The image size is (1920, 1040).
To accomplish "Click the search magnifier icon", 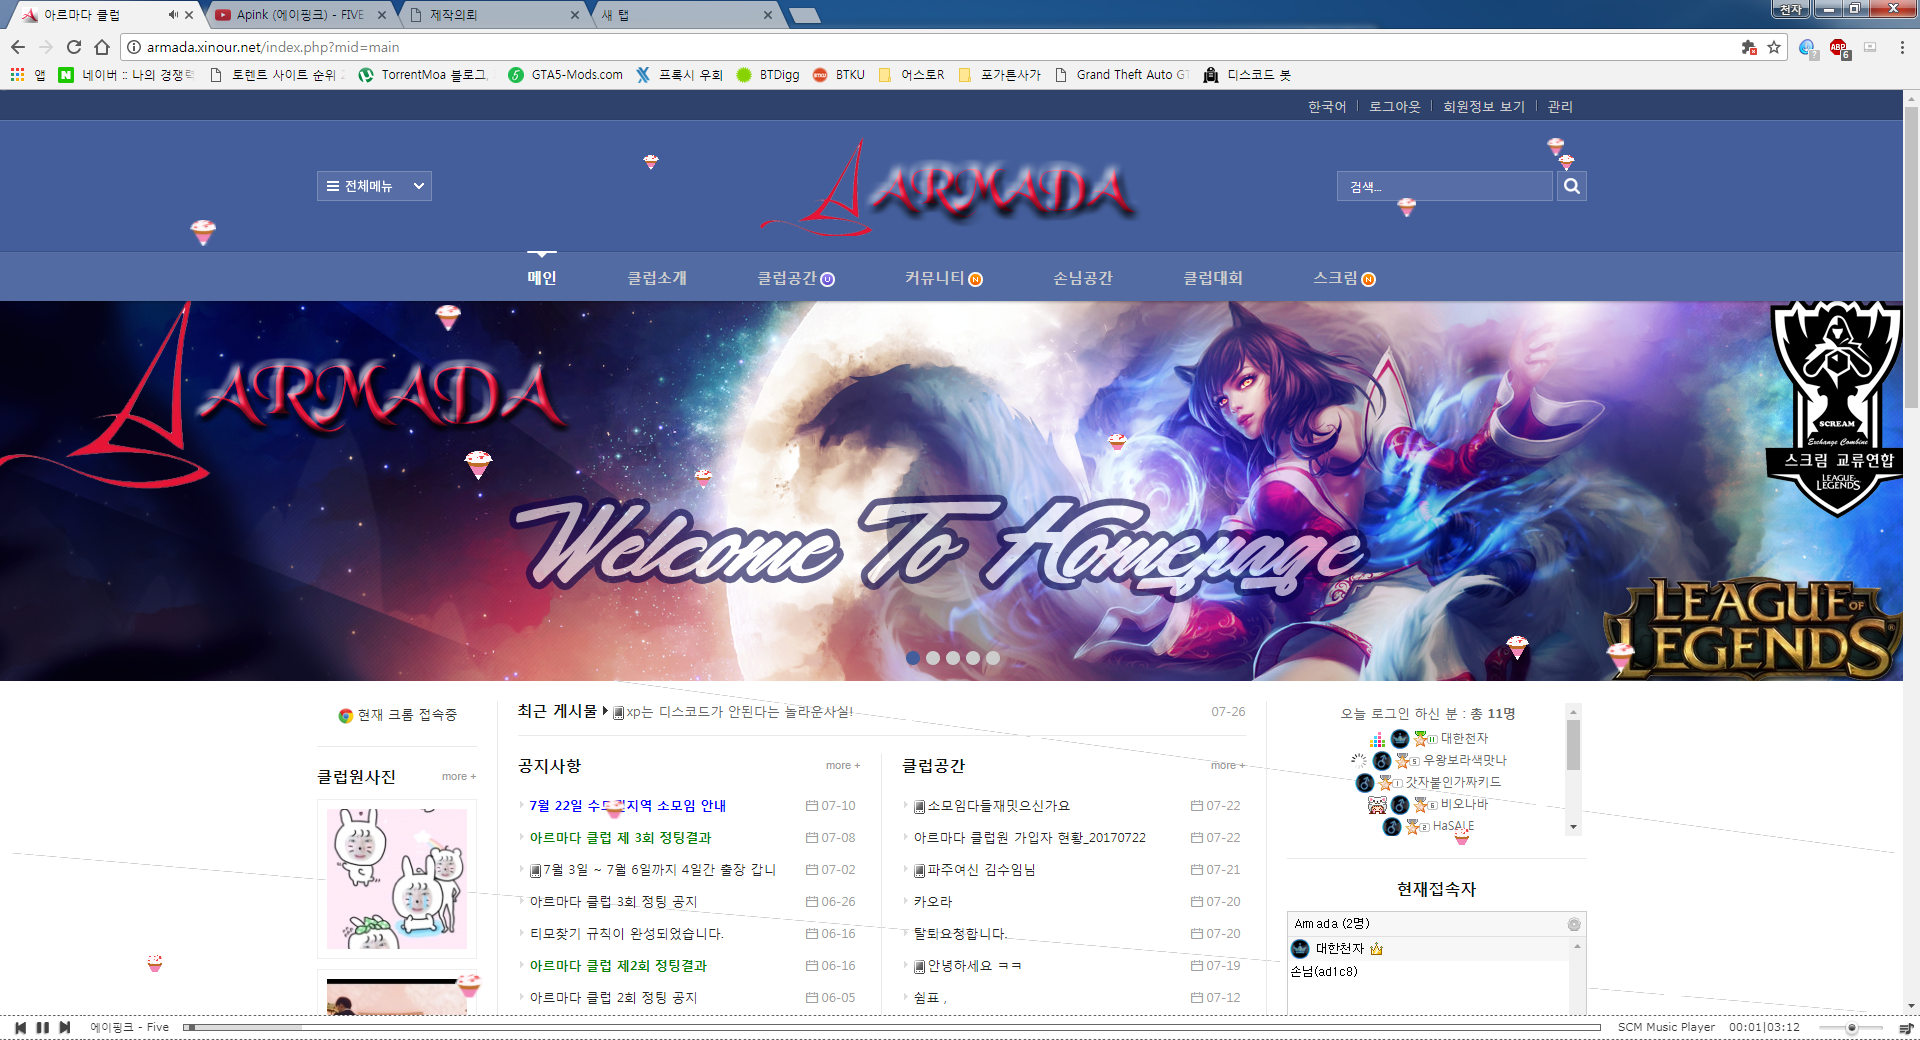I will click(x=1572, y=186).
